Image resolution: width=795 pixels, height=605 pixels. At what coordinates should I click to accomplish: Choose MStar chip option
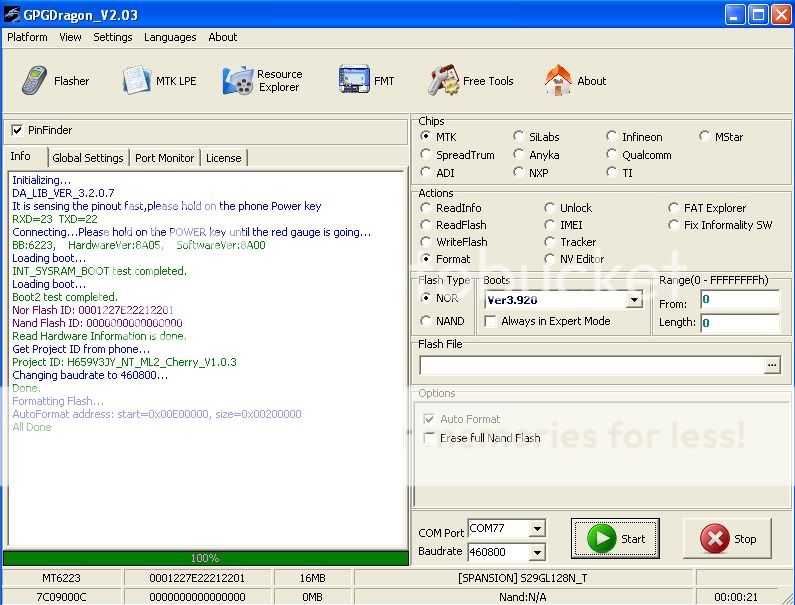704,136
